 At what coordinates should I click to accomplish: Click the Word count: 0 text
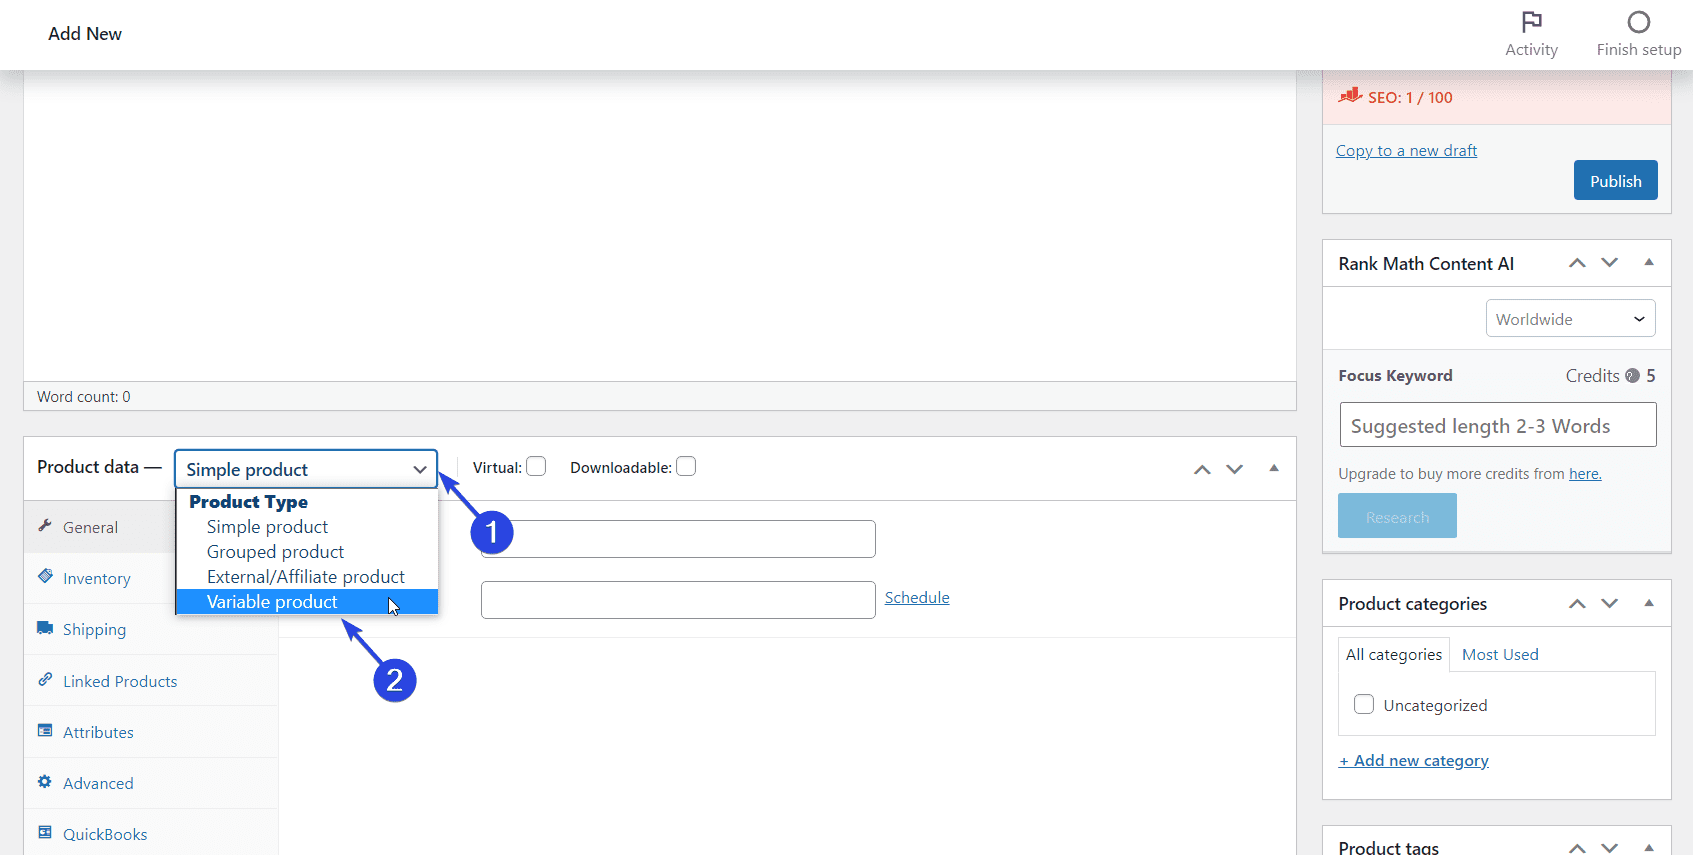pos(84,396)
